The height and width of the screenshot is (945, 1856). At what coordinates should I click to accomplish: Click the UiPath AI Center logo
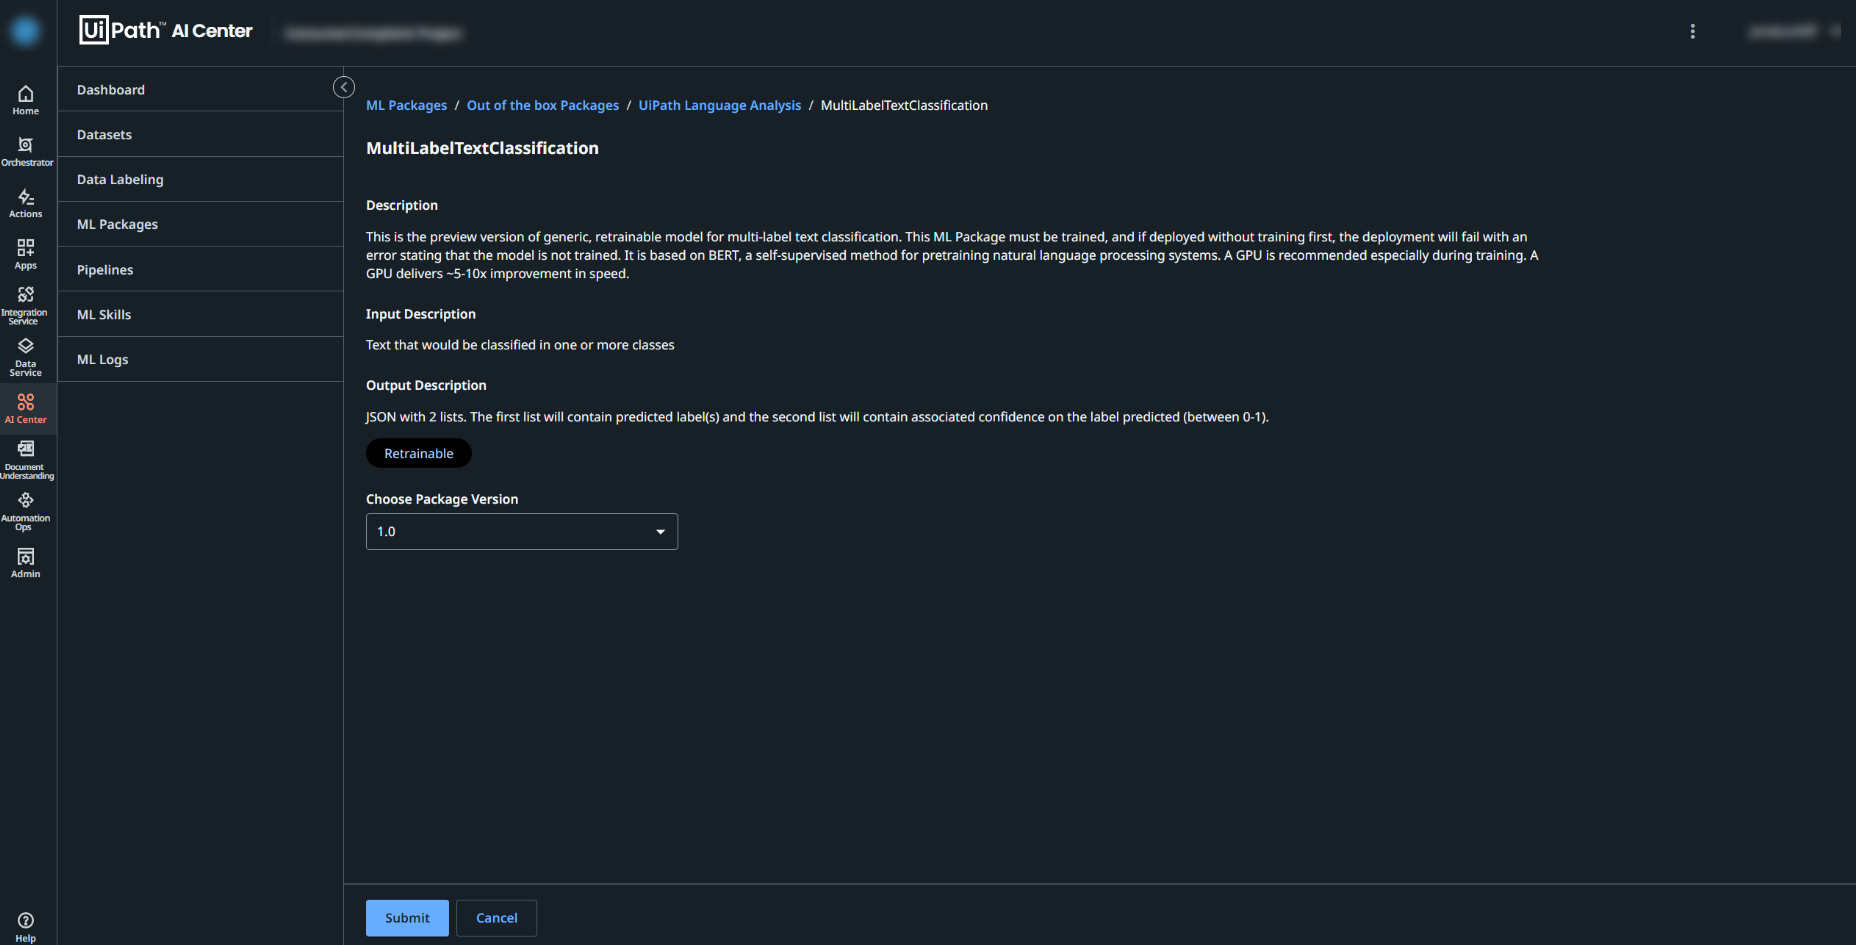[166, 30]
